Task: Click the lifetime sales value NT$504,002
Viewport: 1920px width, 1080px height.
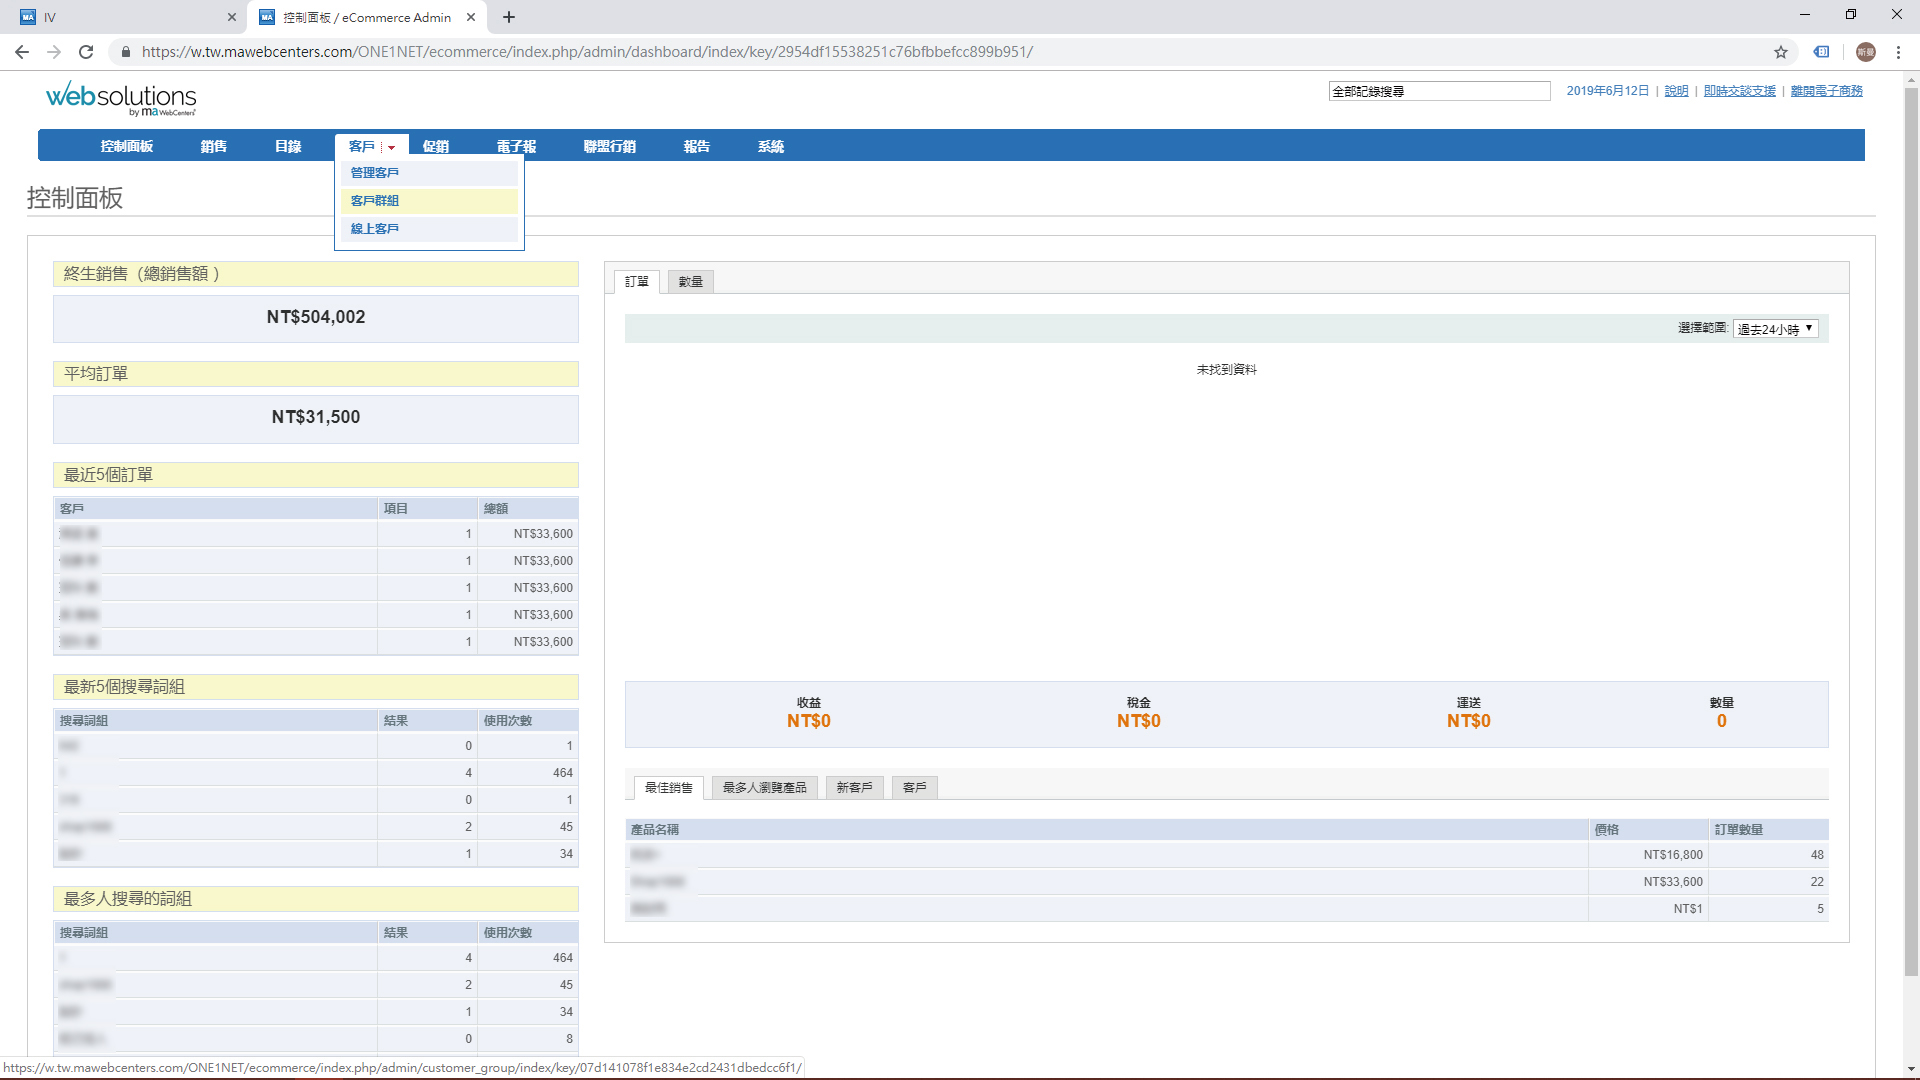Action: pos(316,318)
